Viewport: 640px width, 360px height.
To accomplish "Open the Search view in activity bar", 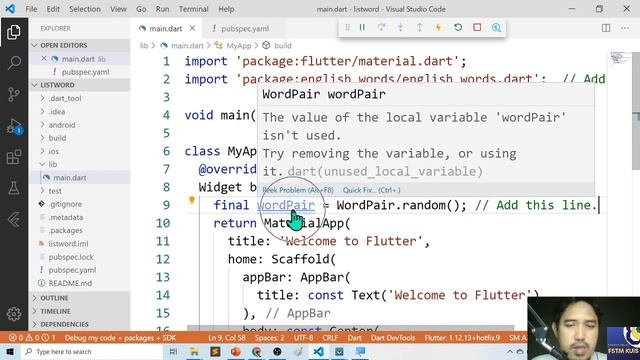I will tap(14, 63).
